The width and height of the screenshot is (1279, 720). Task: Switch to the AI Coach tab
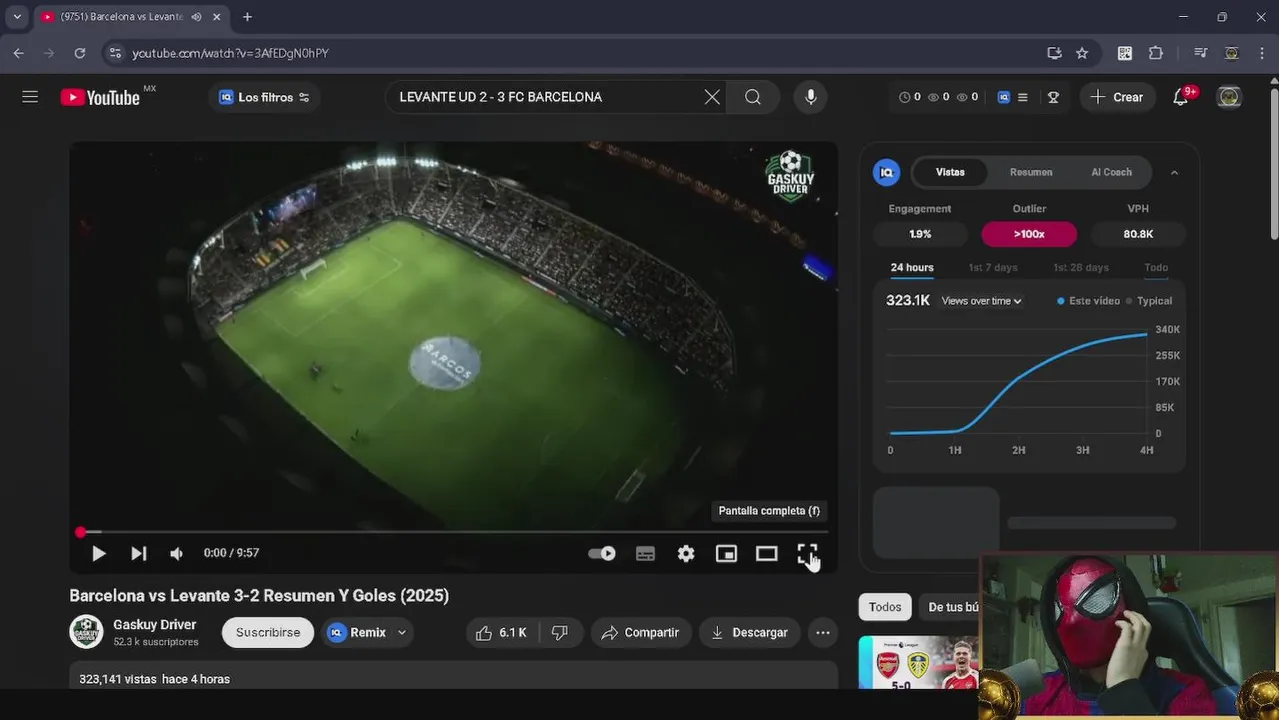click(x=1111, y=172)
